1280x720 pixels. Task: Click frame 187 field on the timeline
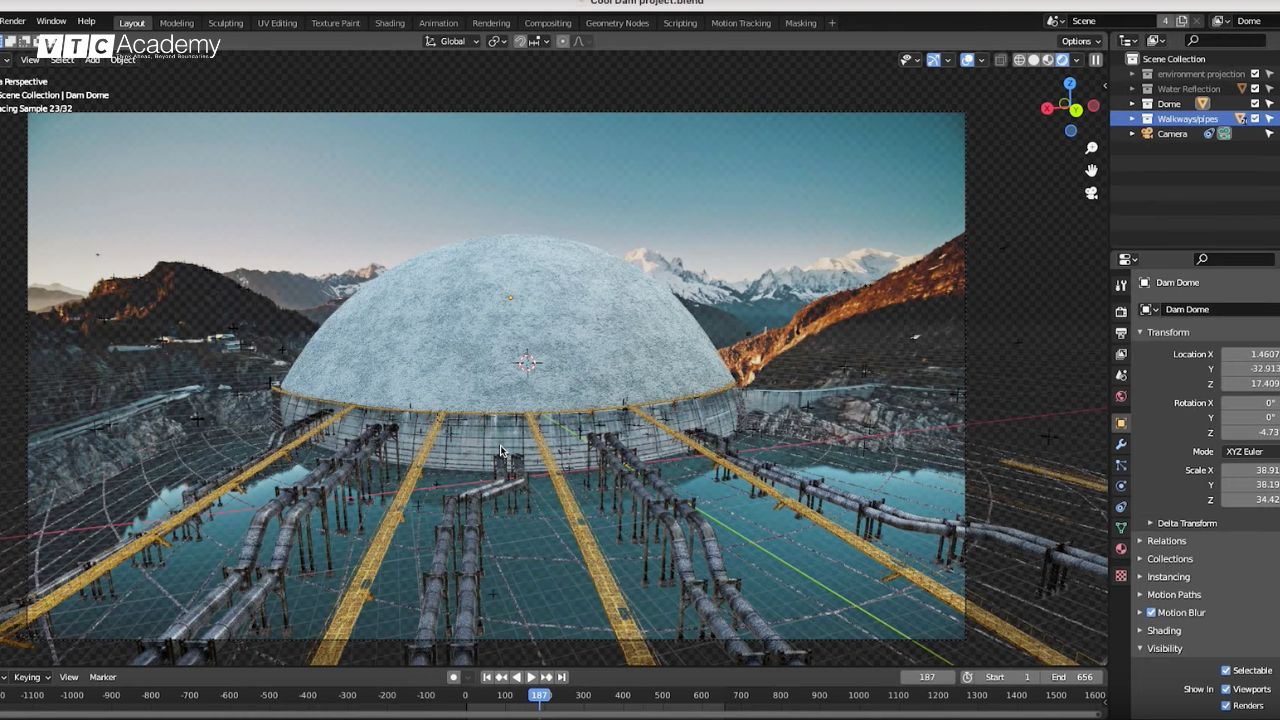[x=927, y=677]
